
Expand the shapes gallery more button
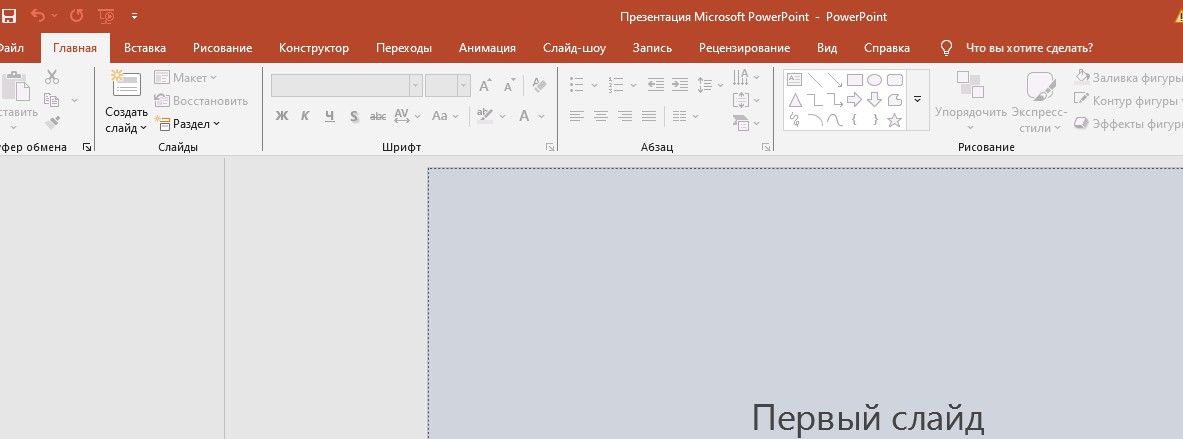pos(917,100)
